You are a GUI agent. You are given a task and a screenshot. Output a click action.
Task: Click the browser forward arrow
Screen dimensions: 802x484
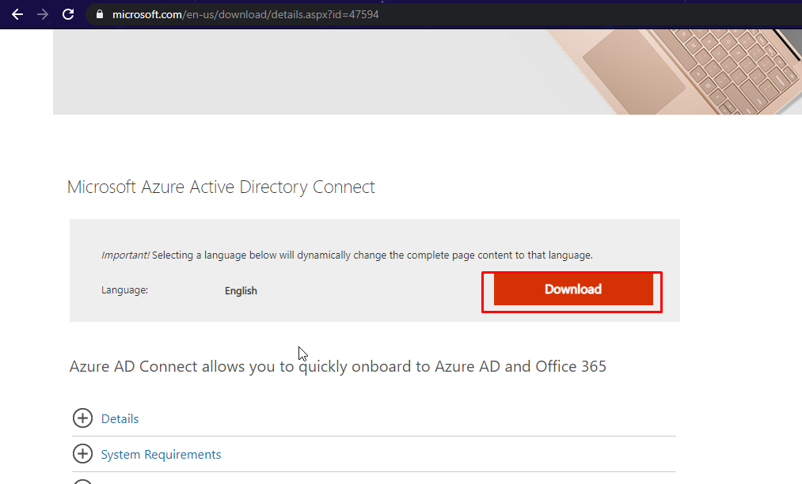(42, 15)
